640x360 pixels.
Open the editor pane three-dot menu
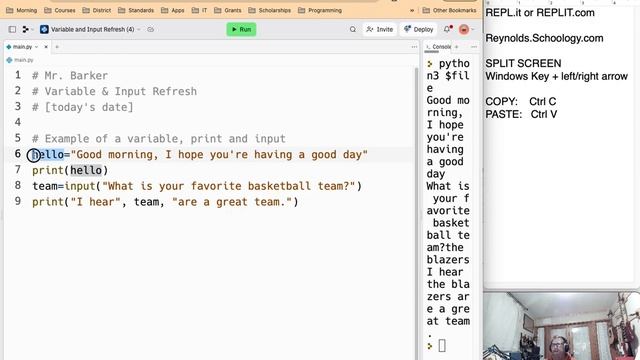point(414,47)
